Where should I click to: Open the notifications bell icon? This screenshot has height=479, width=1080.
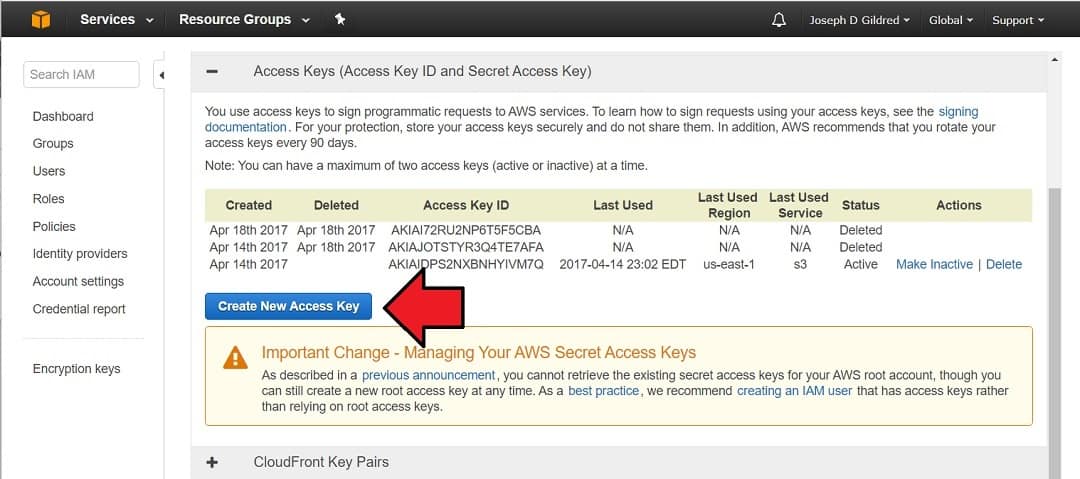coord(778,20)
